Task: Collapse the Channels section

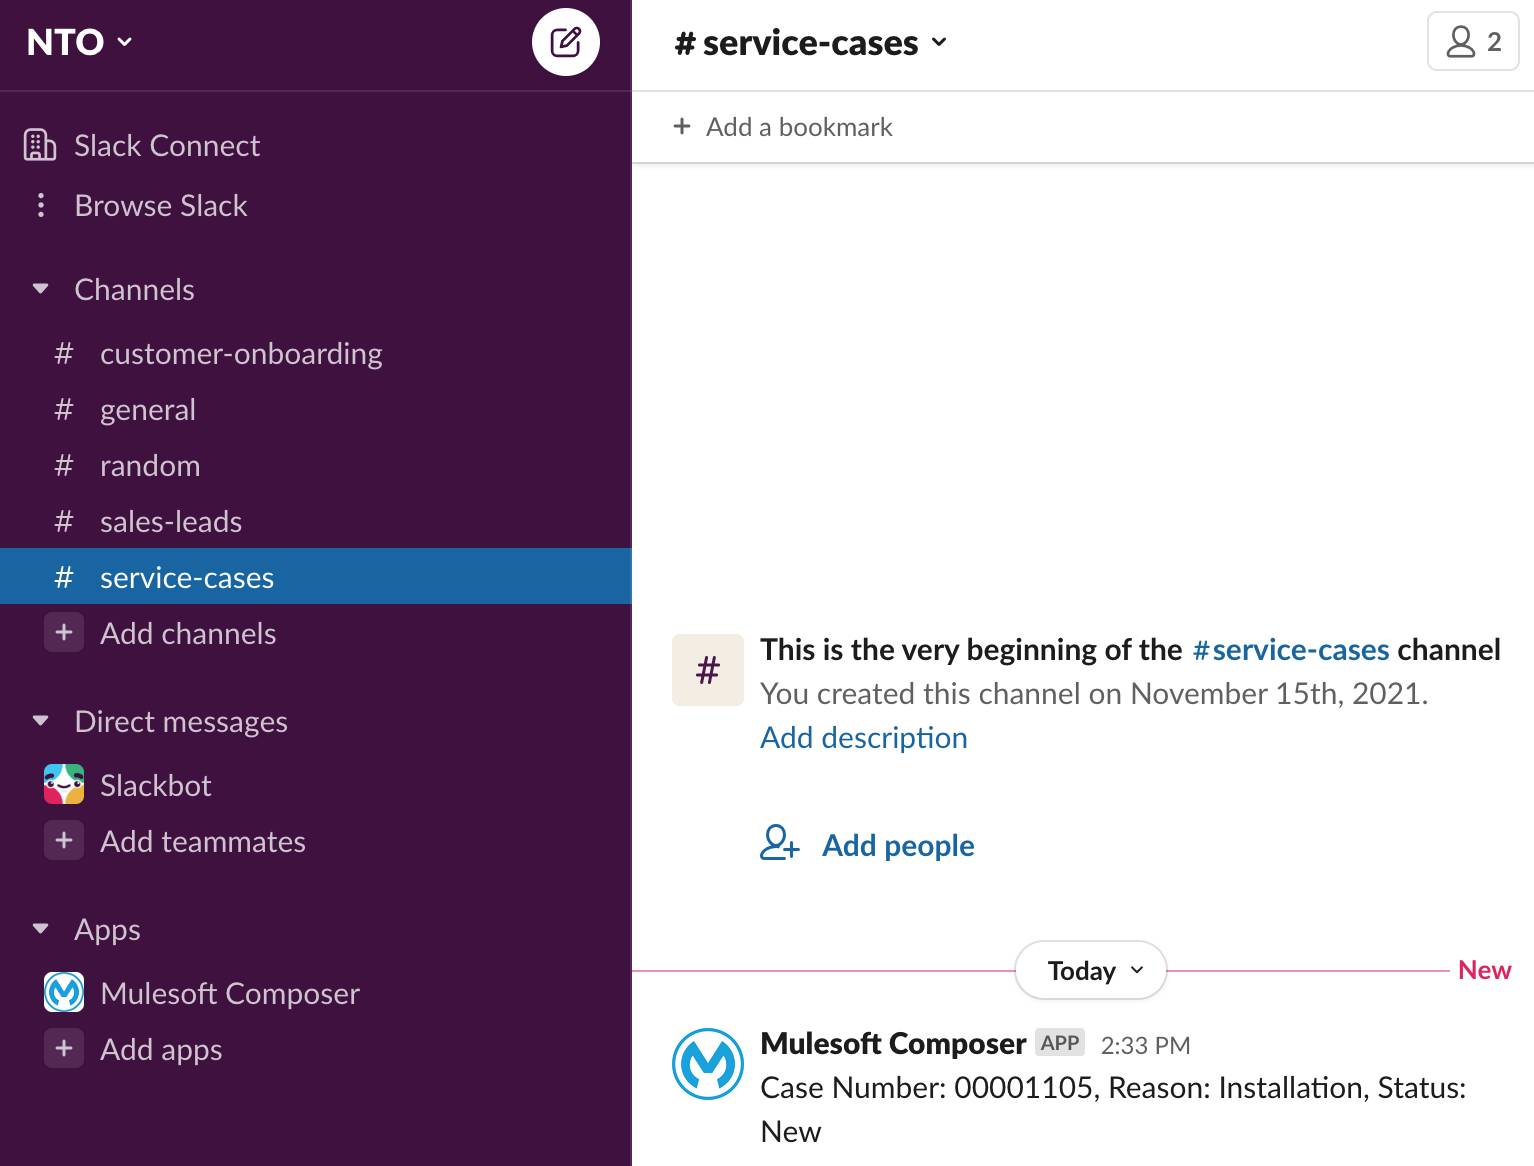Action: pos(40,289)
